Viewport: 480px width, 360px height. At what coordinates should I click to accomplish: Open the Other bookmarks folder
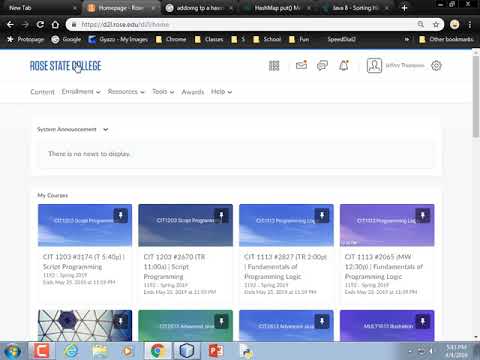point(446,39)
